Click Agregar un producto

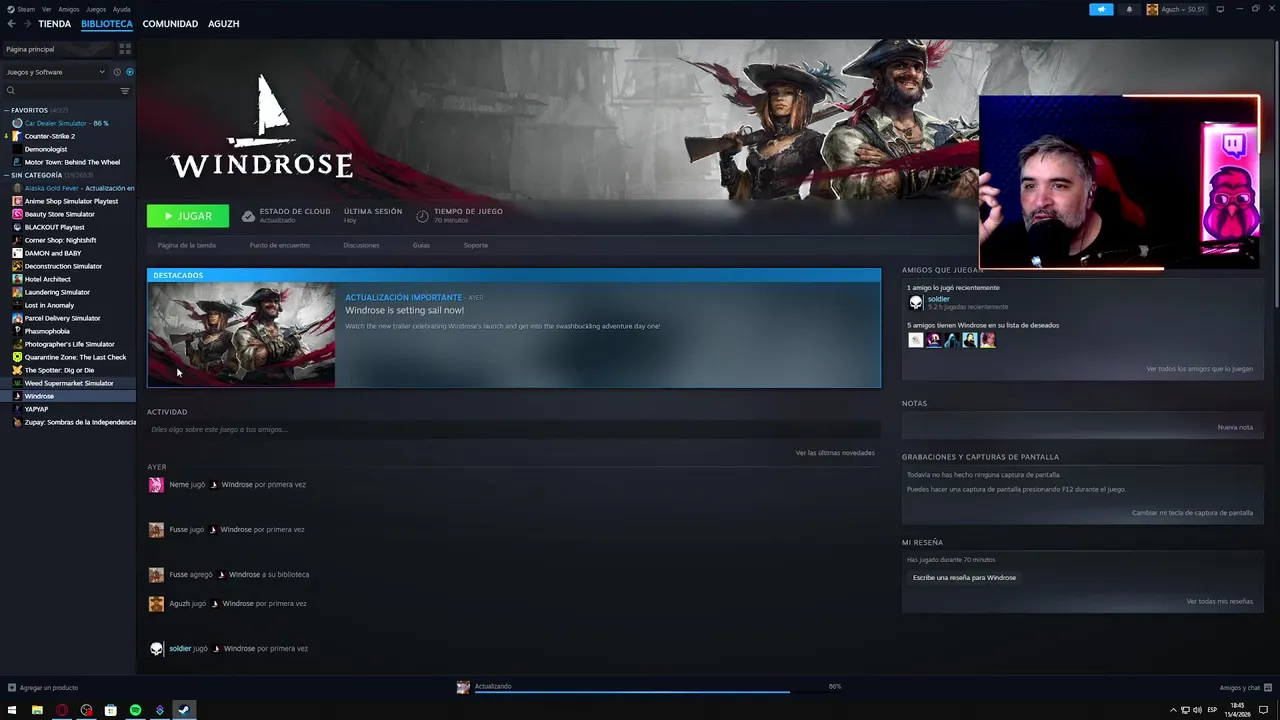[x=43, y=688]
